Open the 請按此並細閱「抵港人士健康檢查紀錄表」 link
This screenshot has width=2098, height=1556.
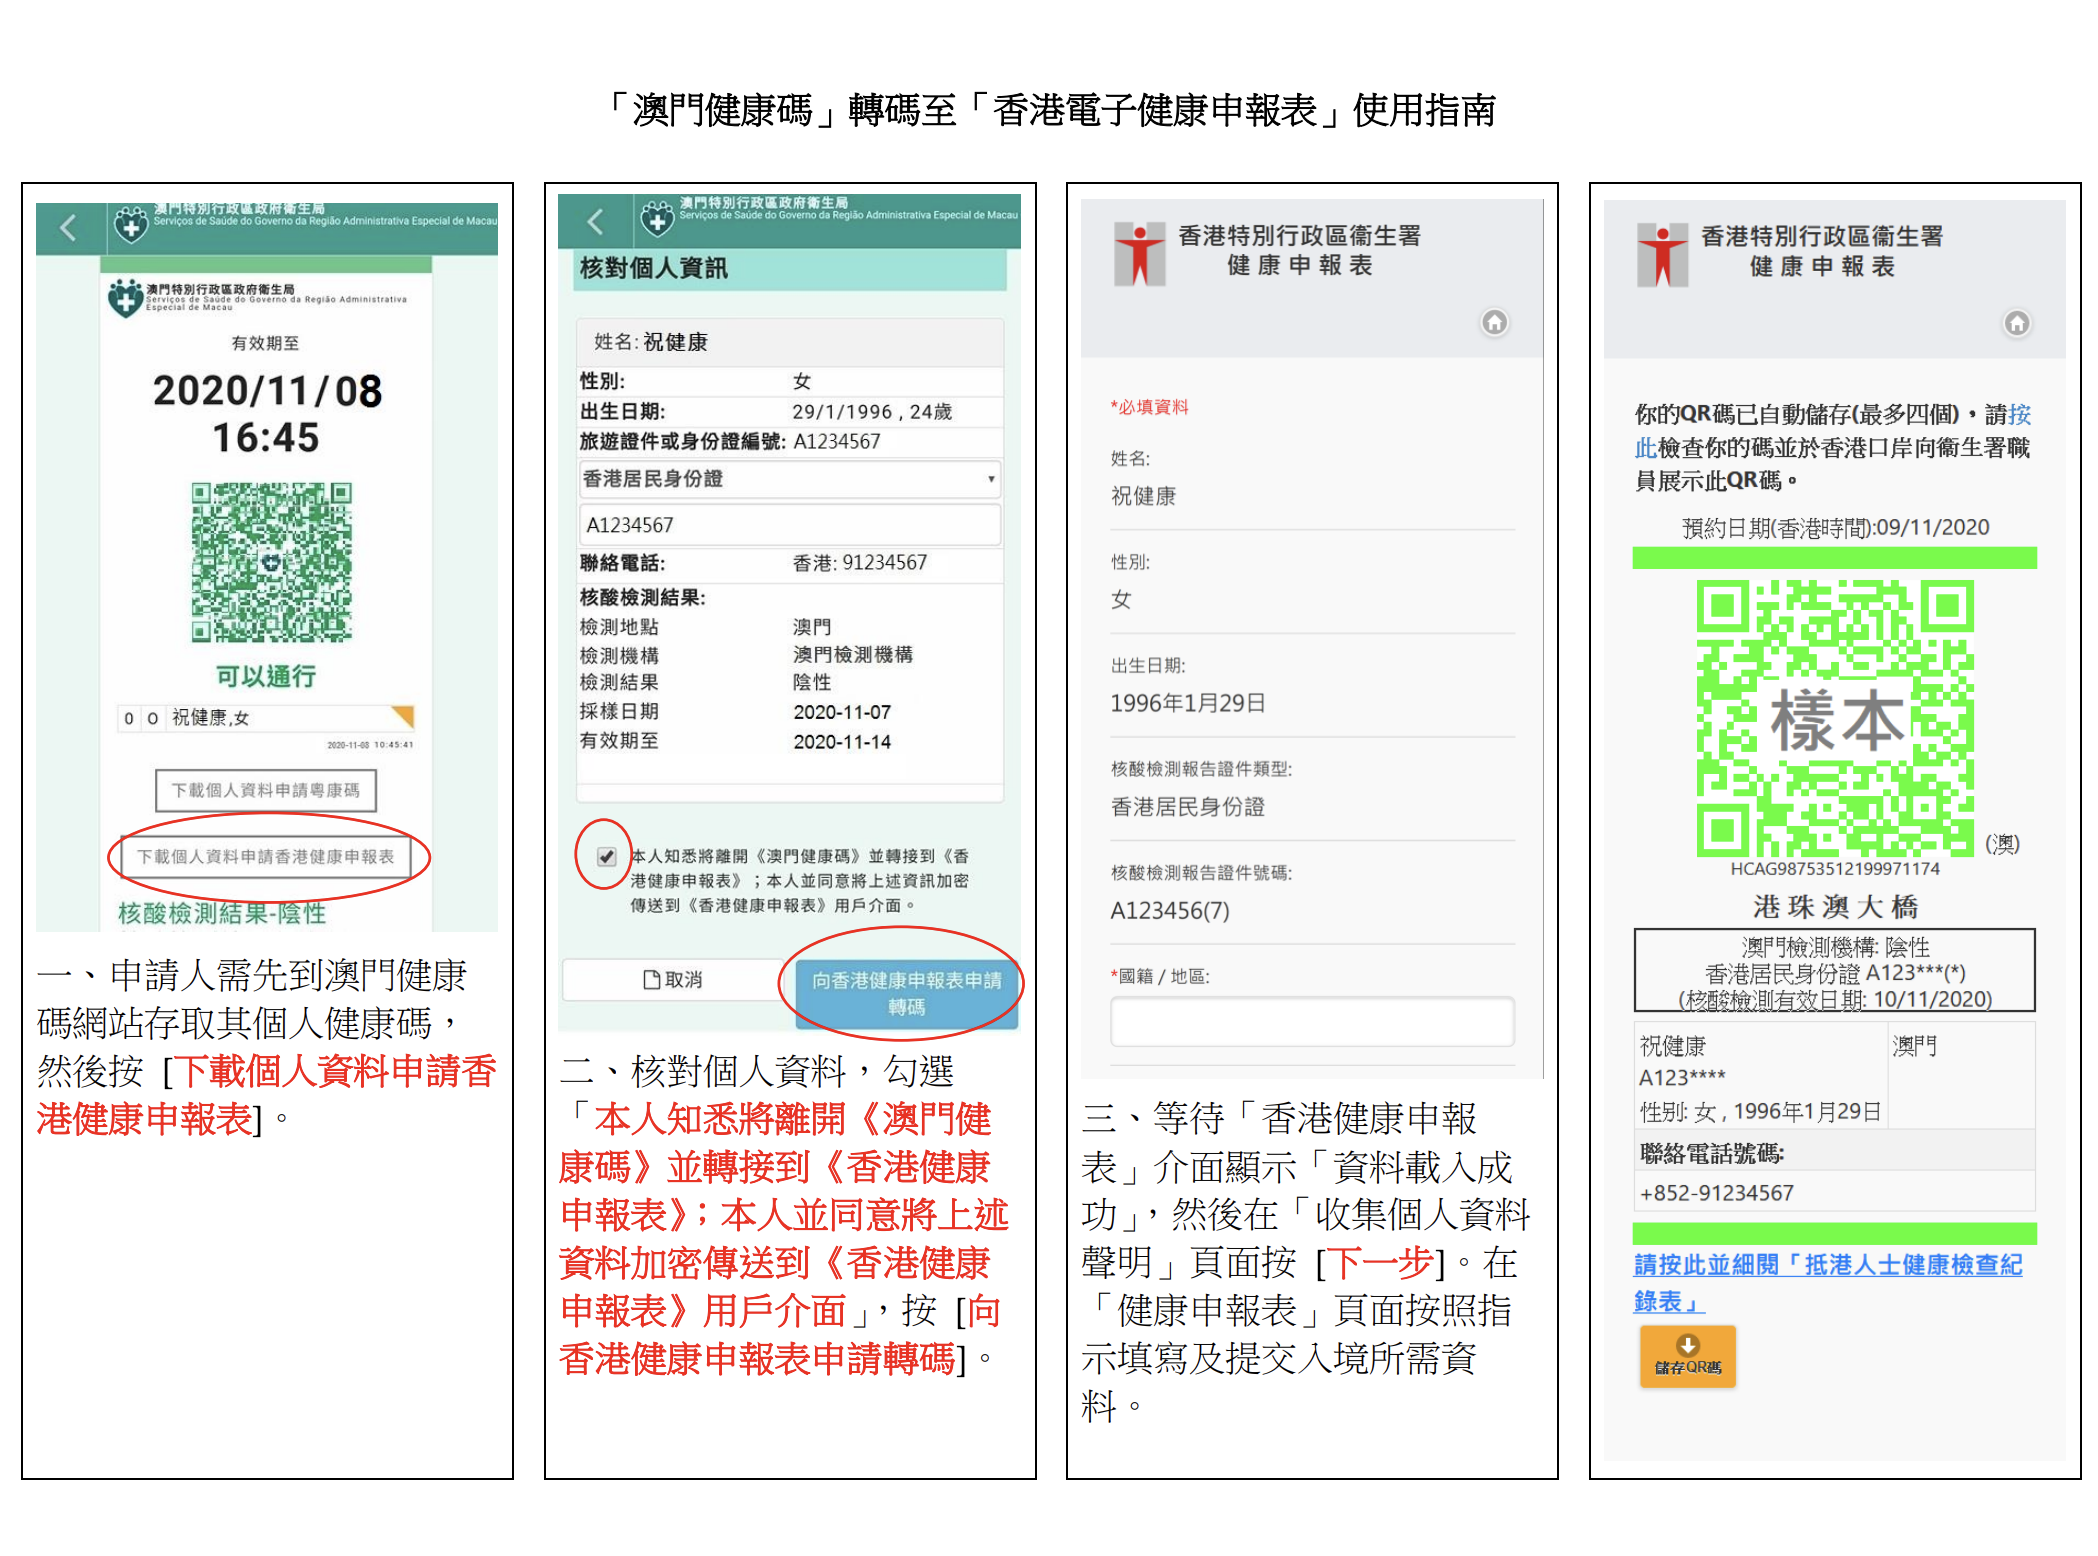(1827, 1283)
